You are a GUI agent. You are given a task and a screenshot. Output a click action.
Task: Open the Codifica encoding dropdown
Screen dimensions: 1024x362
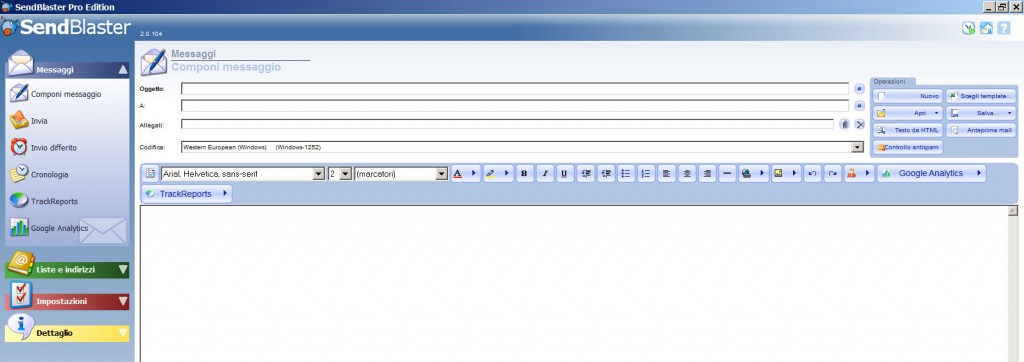coord(858,148)
